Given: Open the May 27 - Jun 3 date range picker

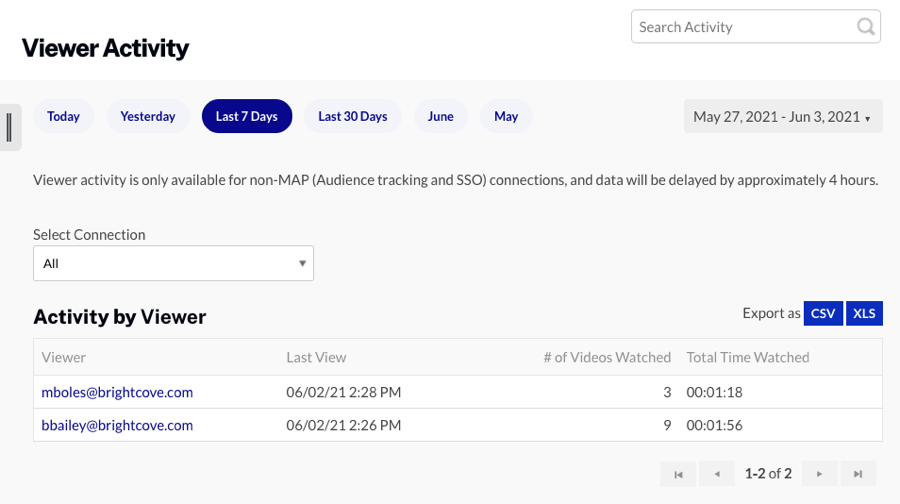Looking at the screenshot, I should point(783,117).
